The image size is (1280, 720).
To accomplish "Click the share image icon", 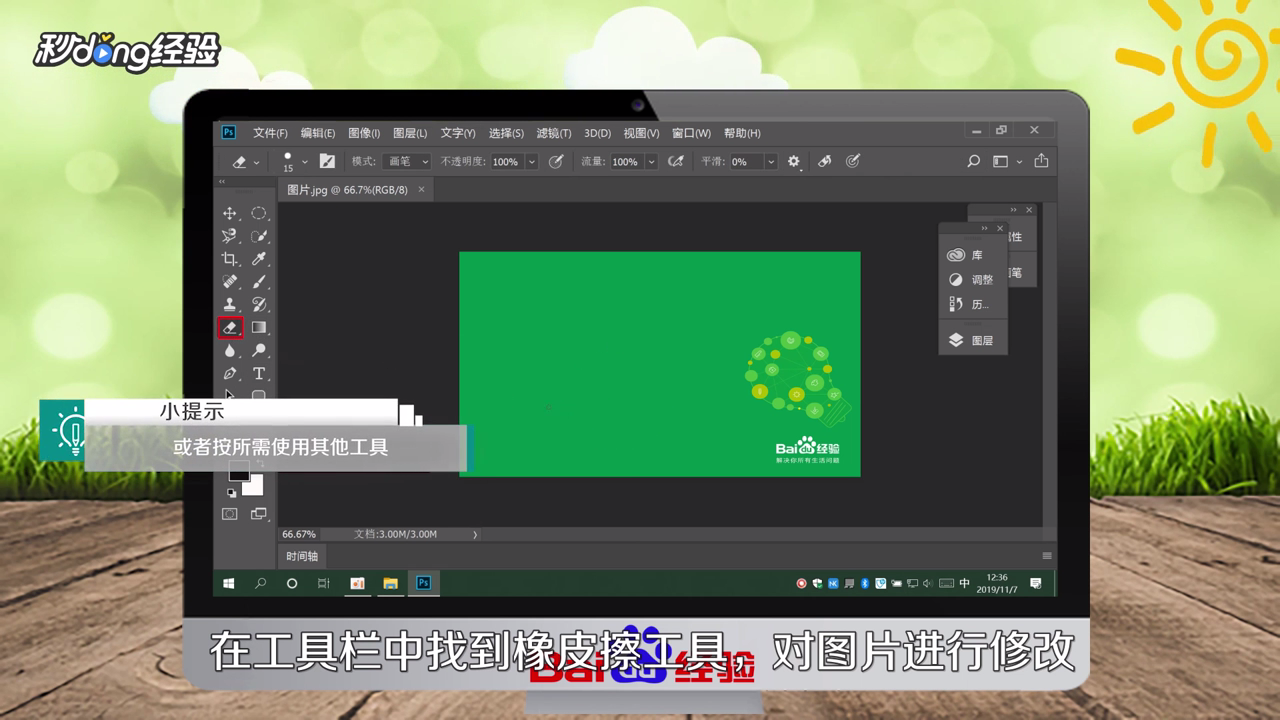I will [x=1041, y=160].
